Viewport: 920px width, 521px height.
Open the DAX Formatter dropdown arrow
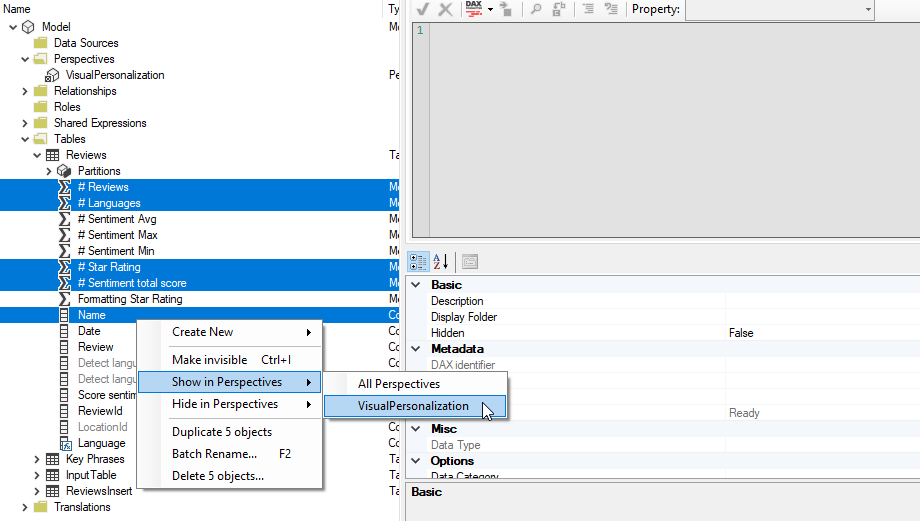coord(490,9)
